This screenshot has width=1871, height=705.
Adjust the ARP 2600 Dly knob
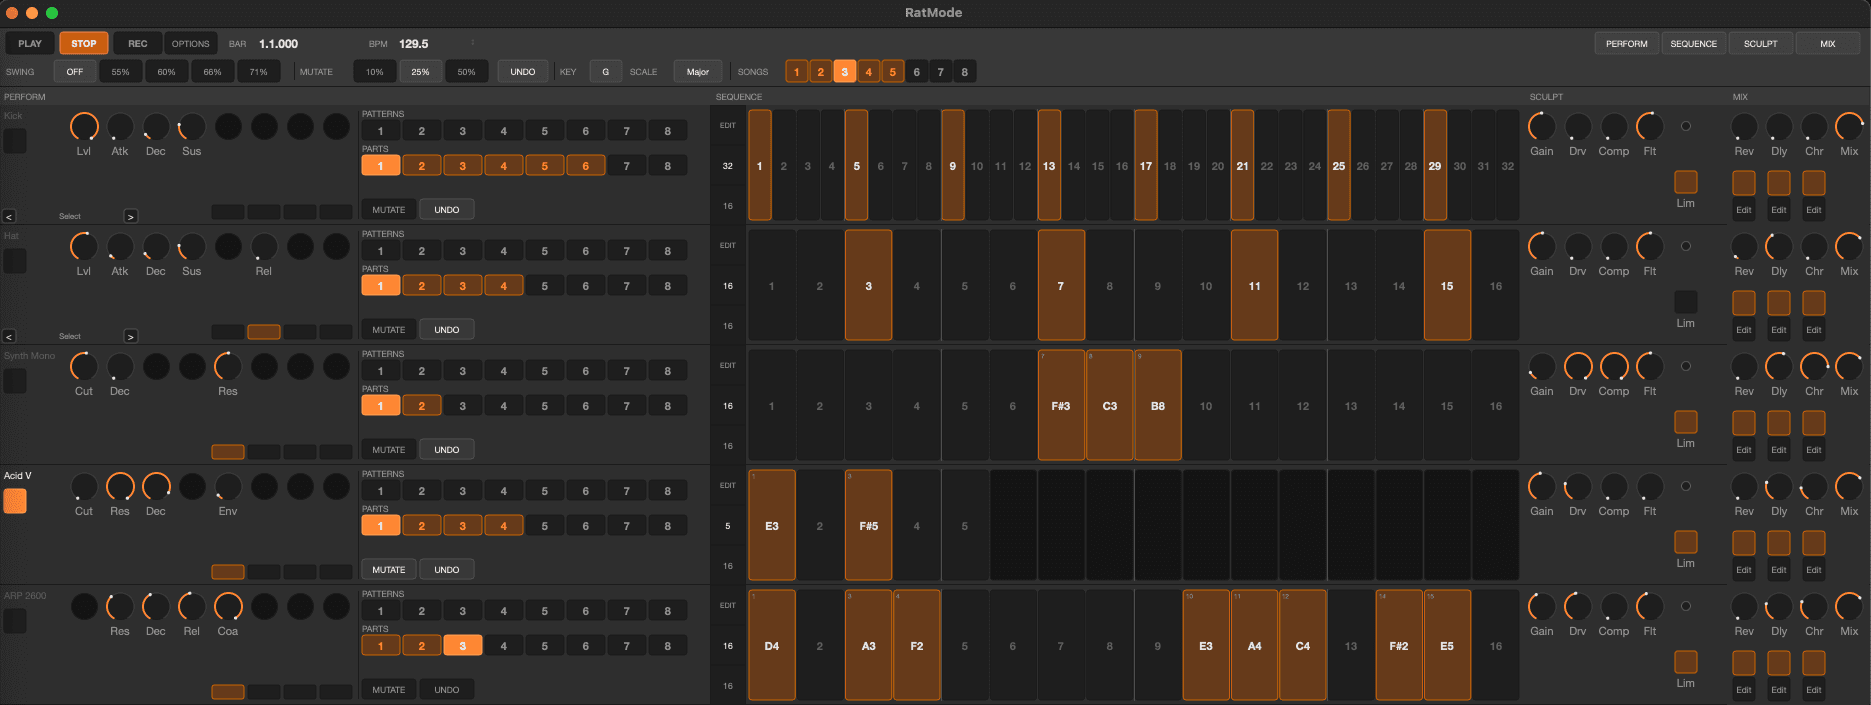(x=1779, y=607)
